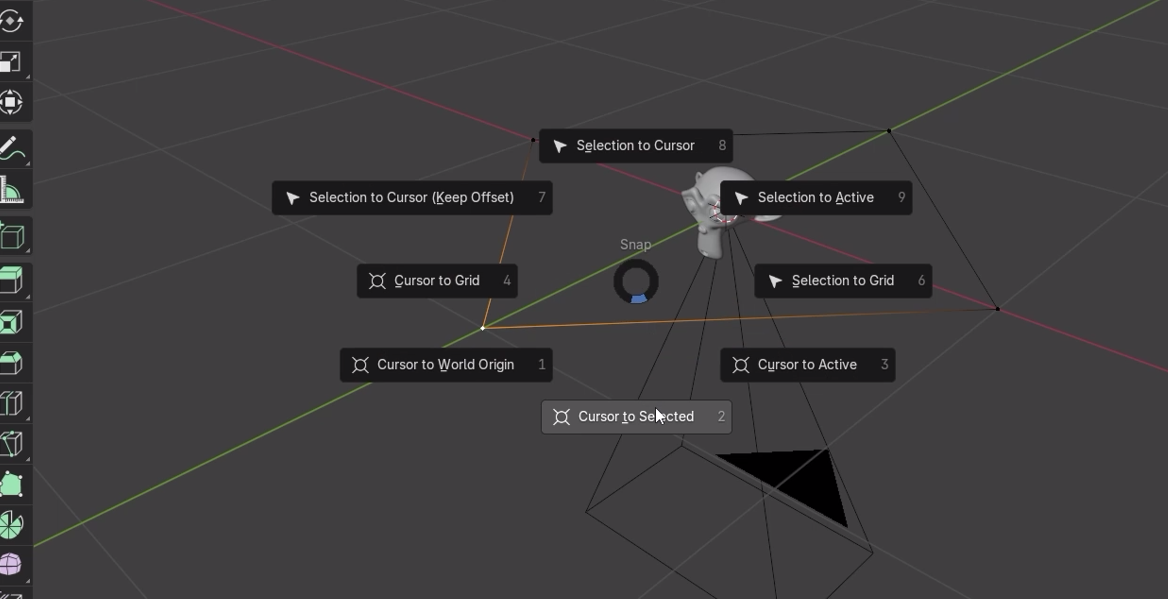1168x599 pixels.
Task: Select the Extrude Region tool
Action: point(11,281)
